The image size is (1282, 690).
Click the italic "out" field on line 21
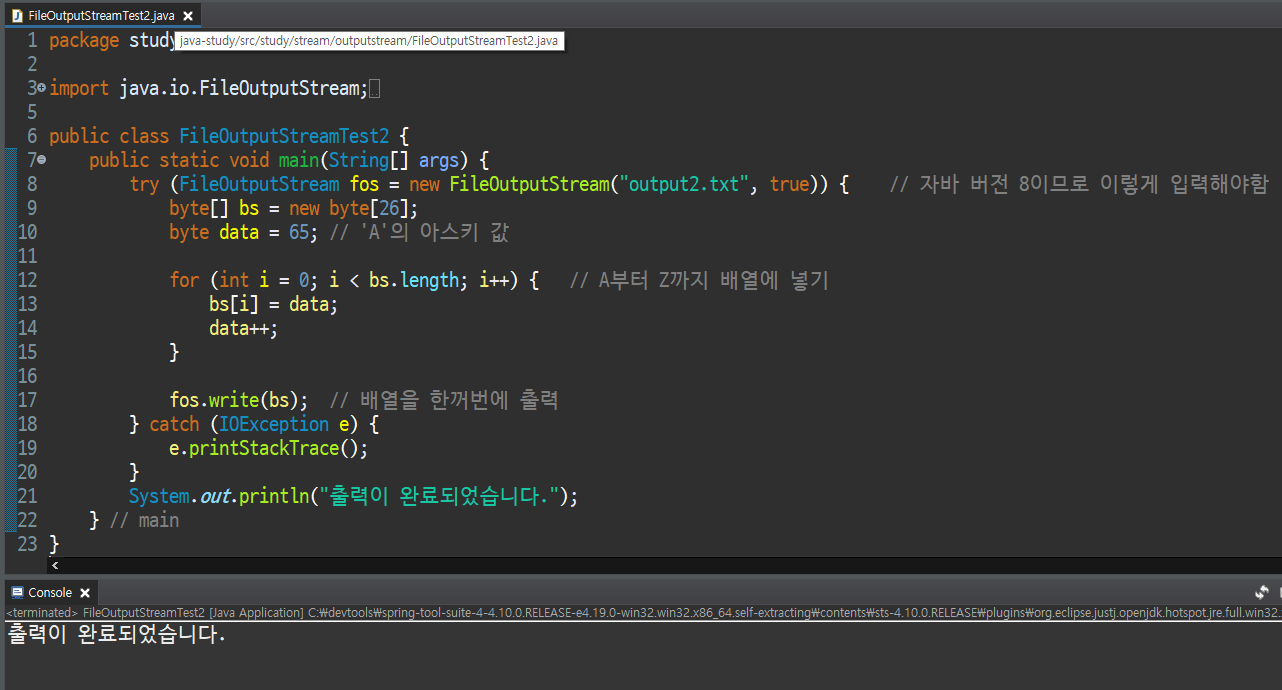click(x=214, y=497)
